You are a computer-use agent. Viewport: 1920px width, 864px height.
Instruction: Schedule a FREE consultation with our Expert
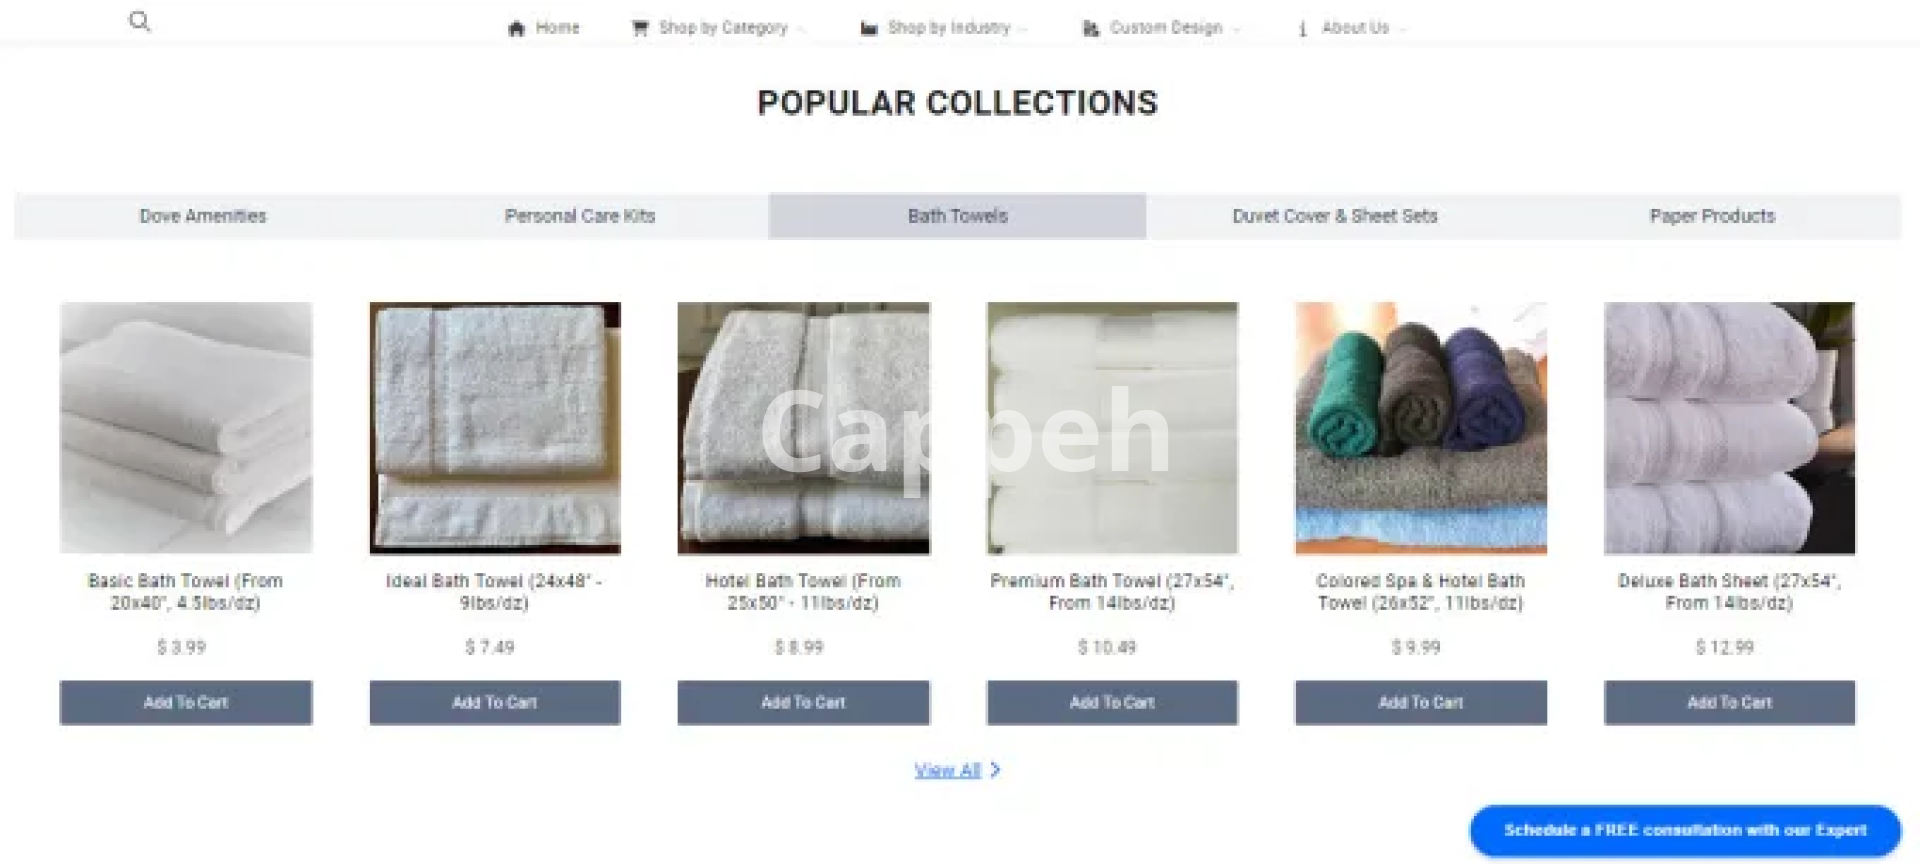coord(1685,830)
